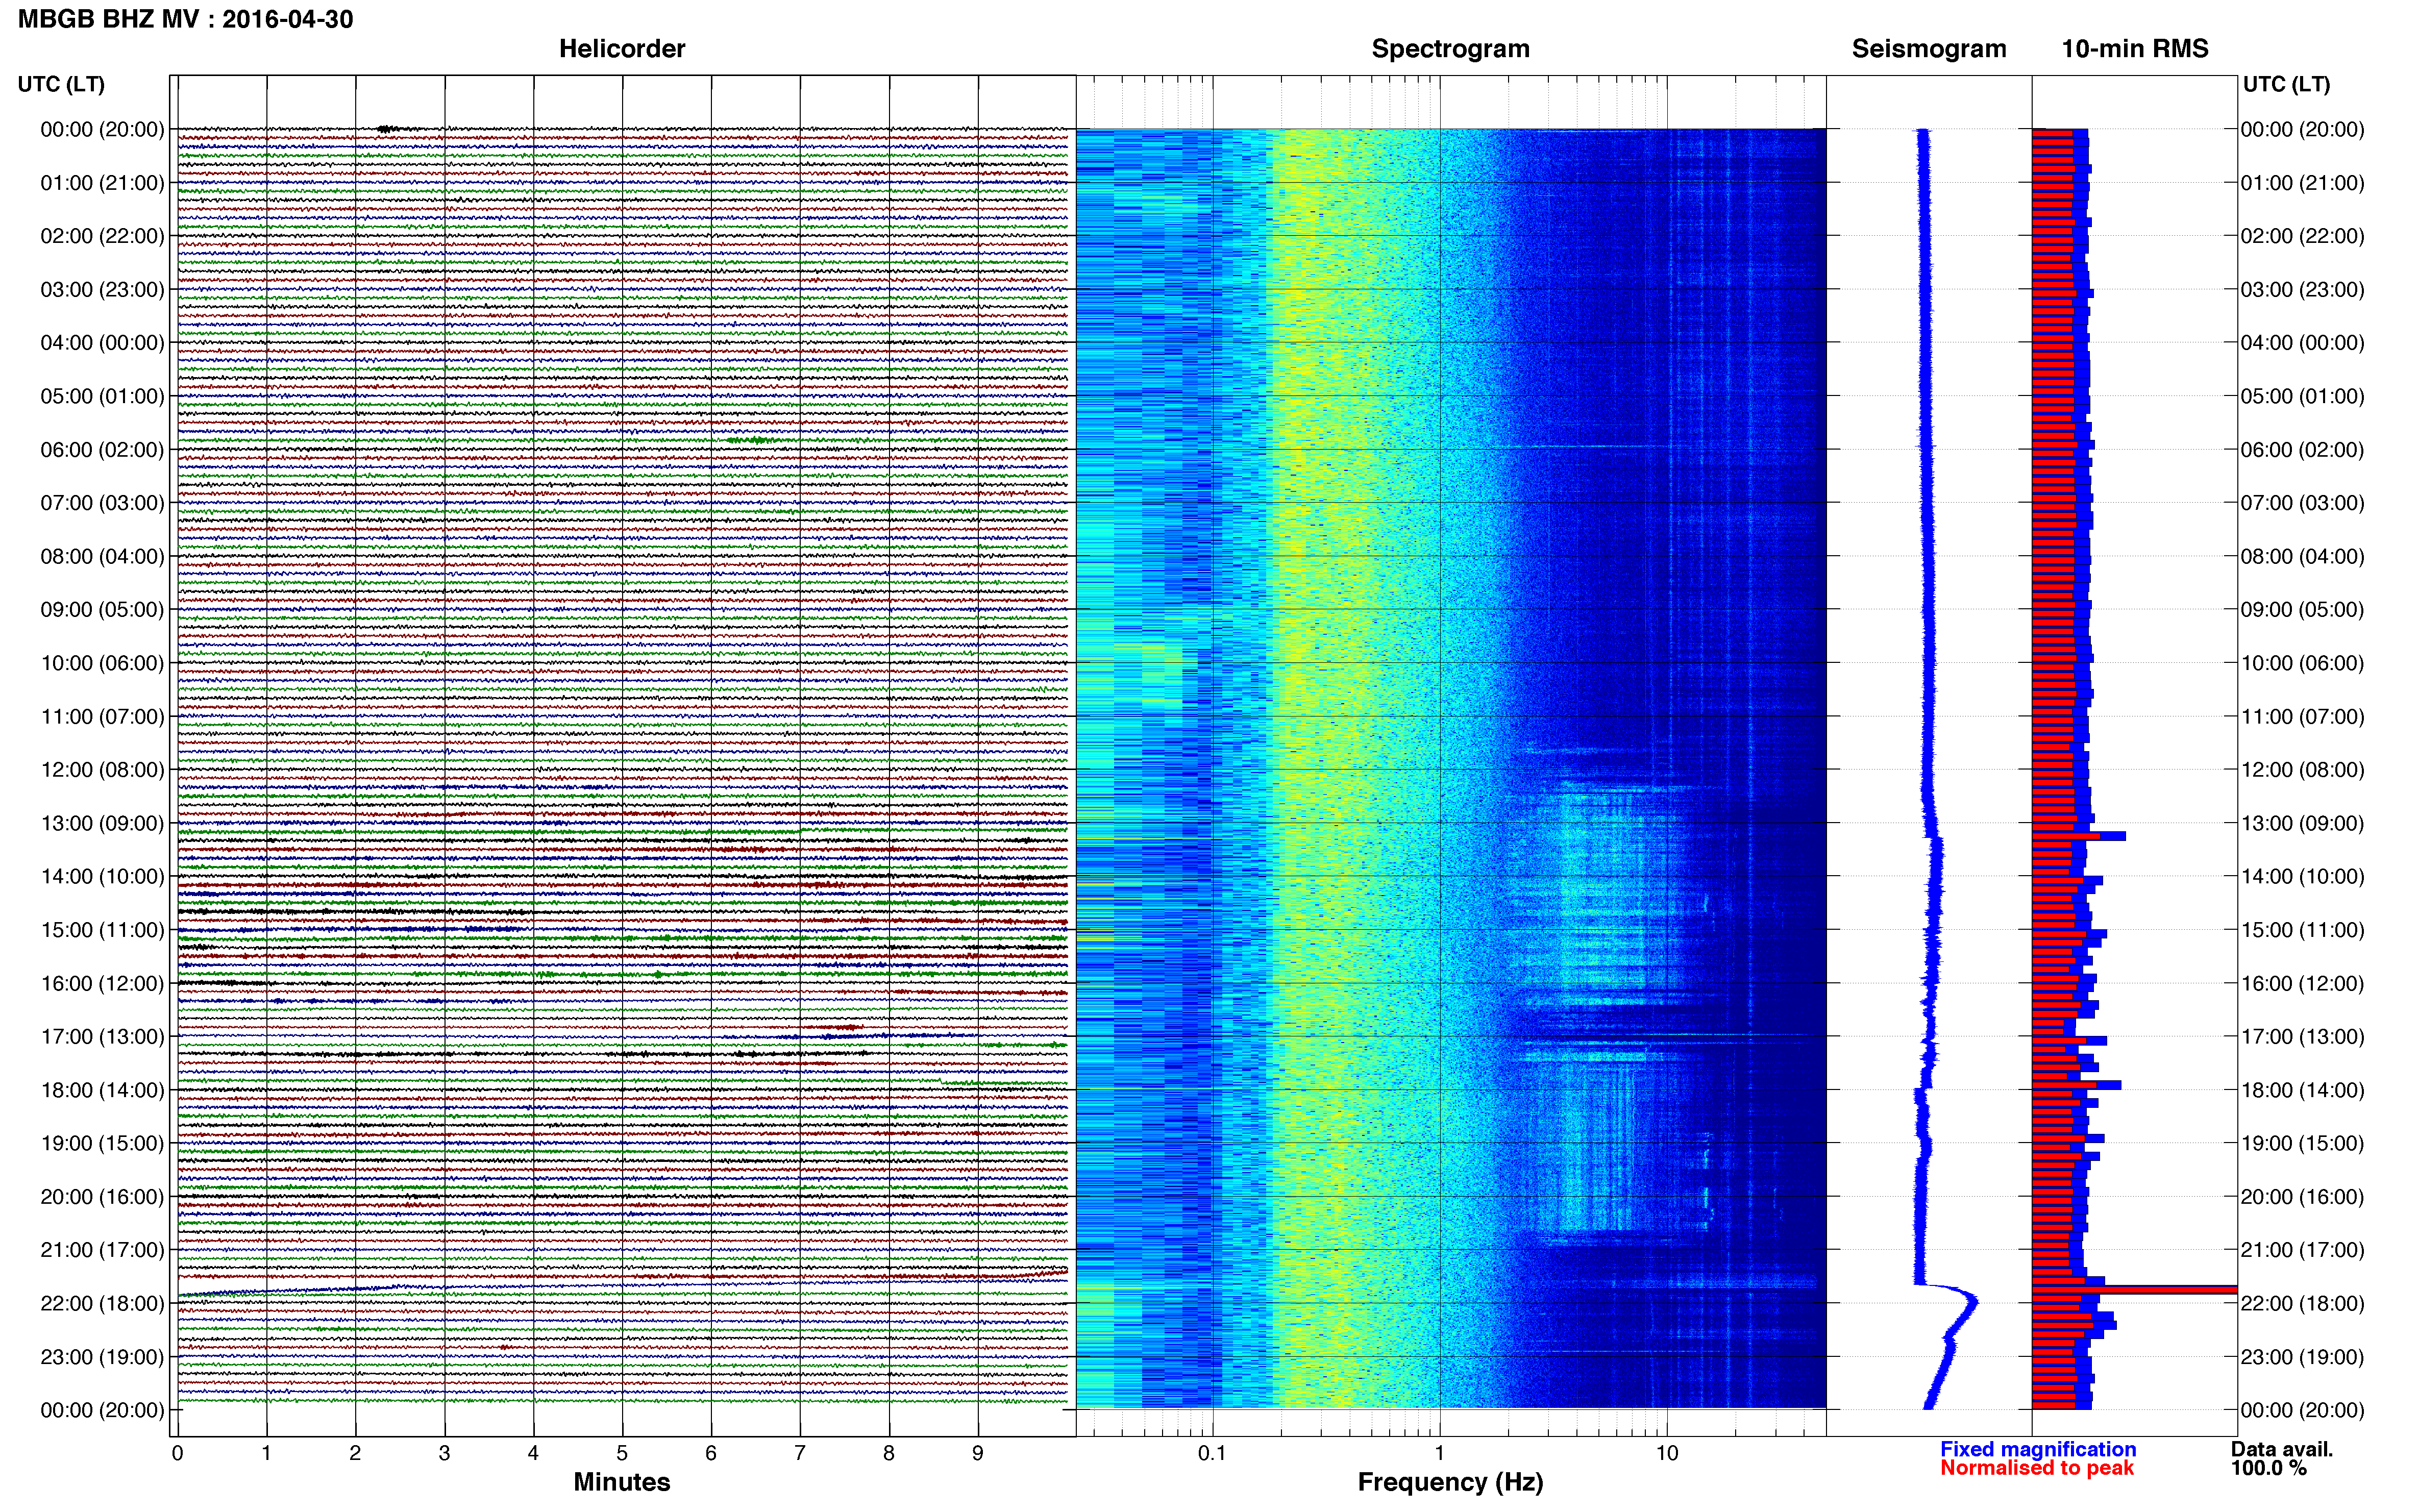Click the longest RMS bar just before 22:00
The image size is (2419, 1512).
coord(2134,1290)
